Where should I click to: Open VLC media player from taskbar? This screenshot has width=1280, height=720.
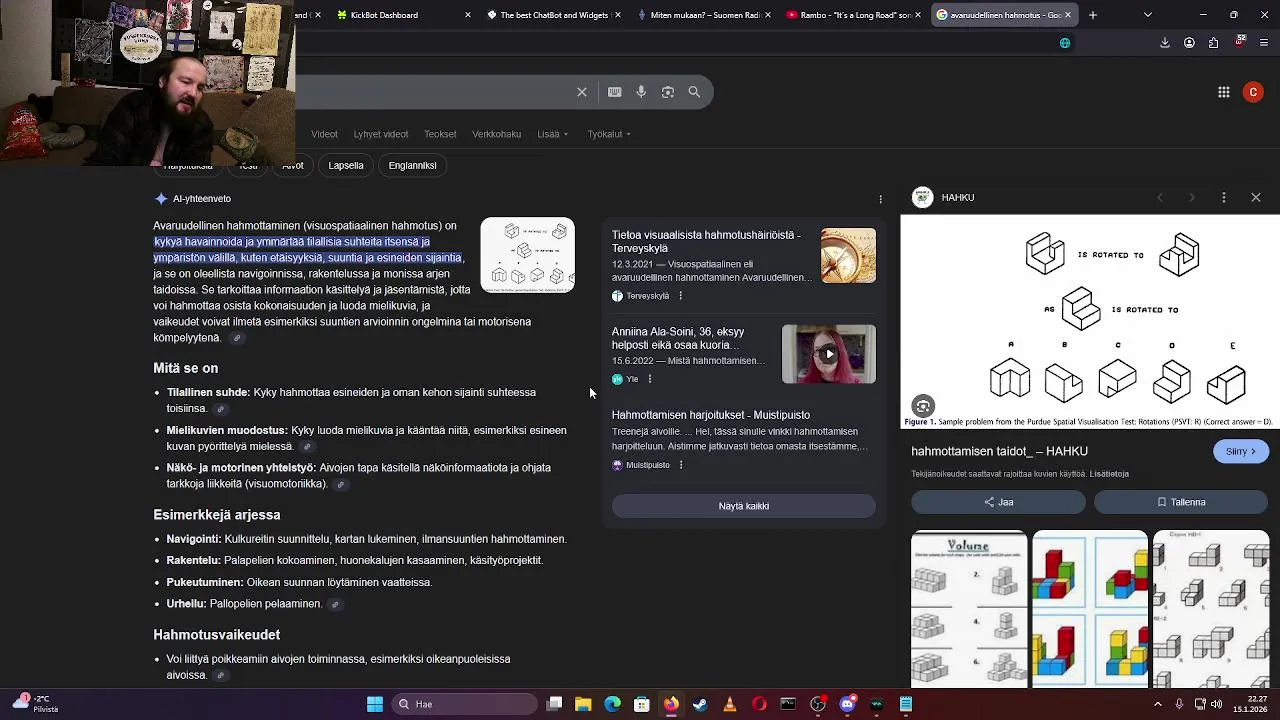(730, 704)
